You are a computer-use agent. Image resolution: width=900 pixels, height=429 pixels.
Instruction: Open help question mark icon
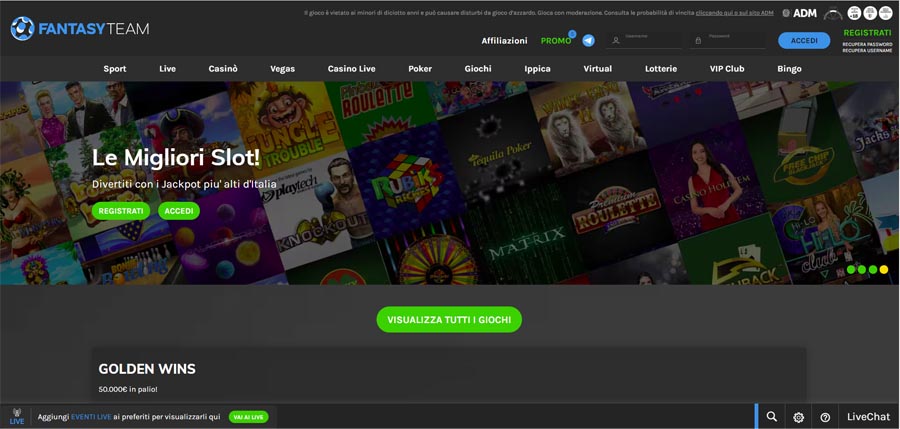[x=825, y=418]
